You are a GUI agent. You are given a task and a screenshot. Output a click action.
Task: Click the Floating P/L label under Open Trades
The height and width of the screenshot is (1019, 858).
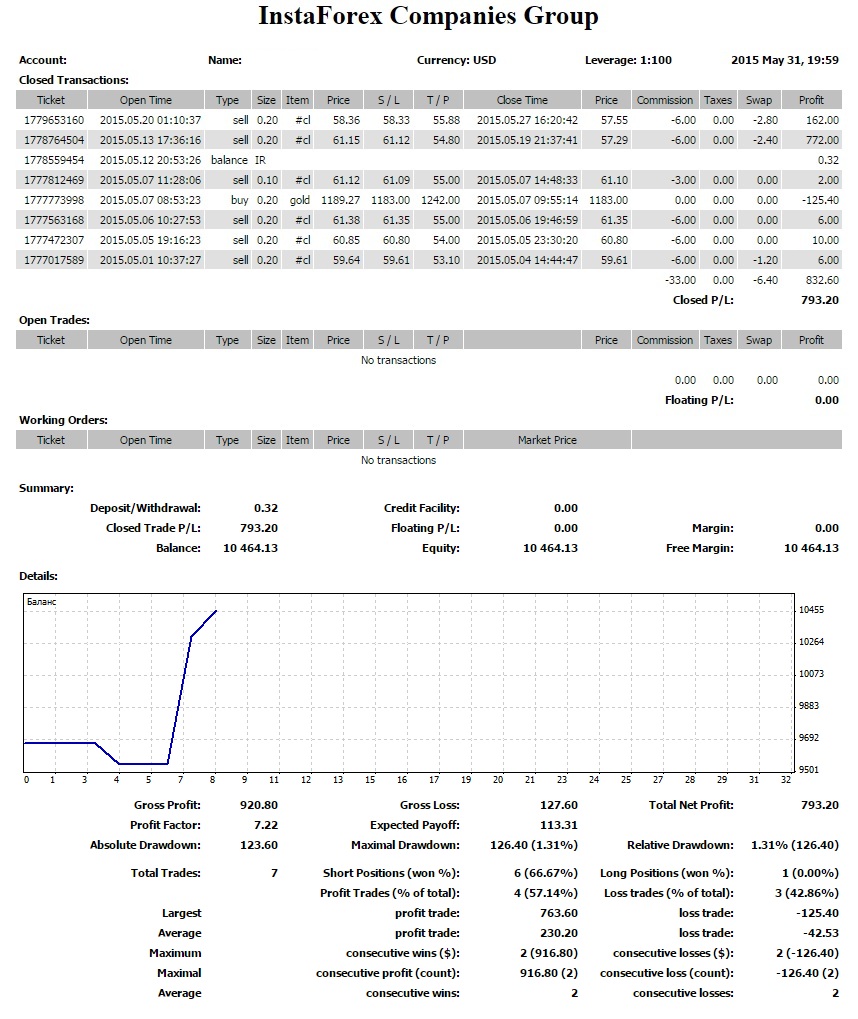(699, 400)
